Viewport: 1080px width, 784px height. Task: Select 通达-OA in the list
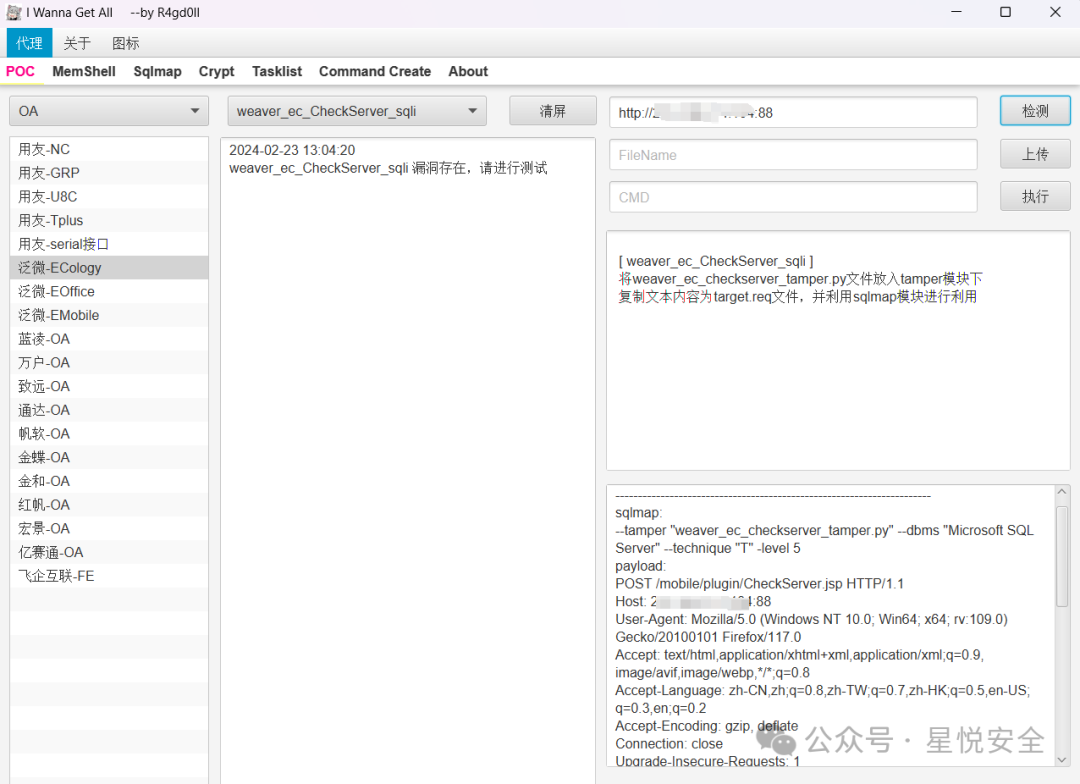pos(109,410)
